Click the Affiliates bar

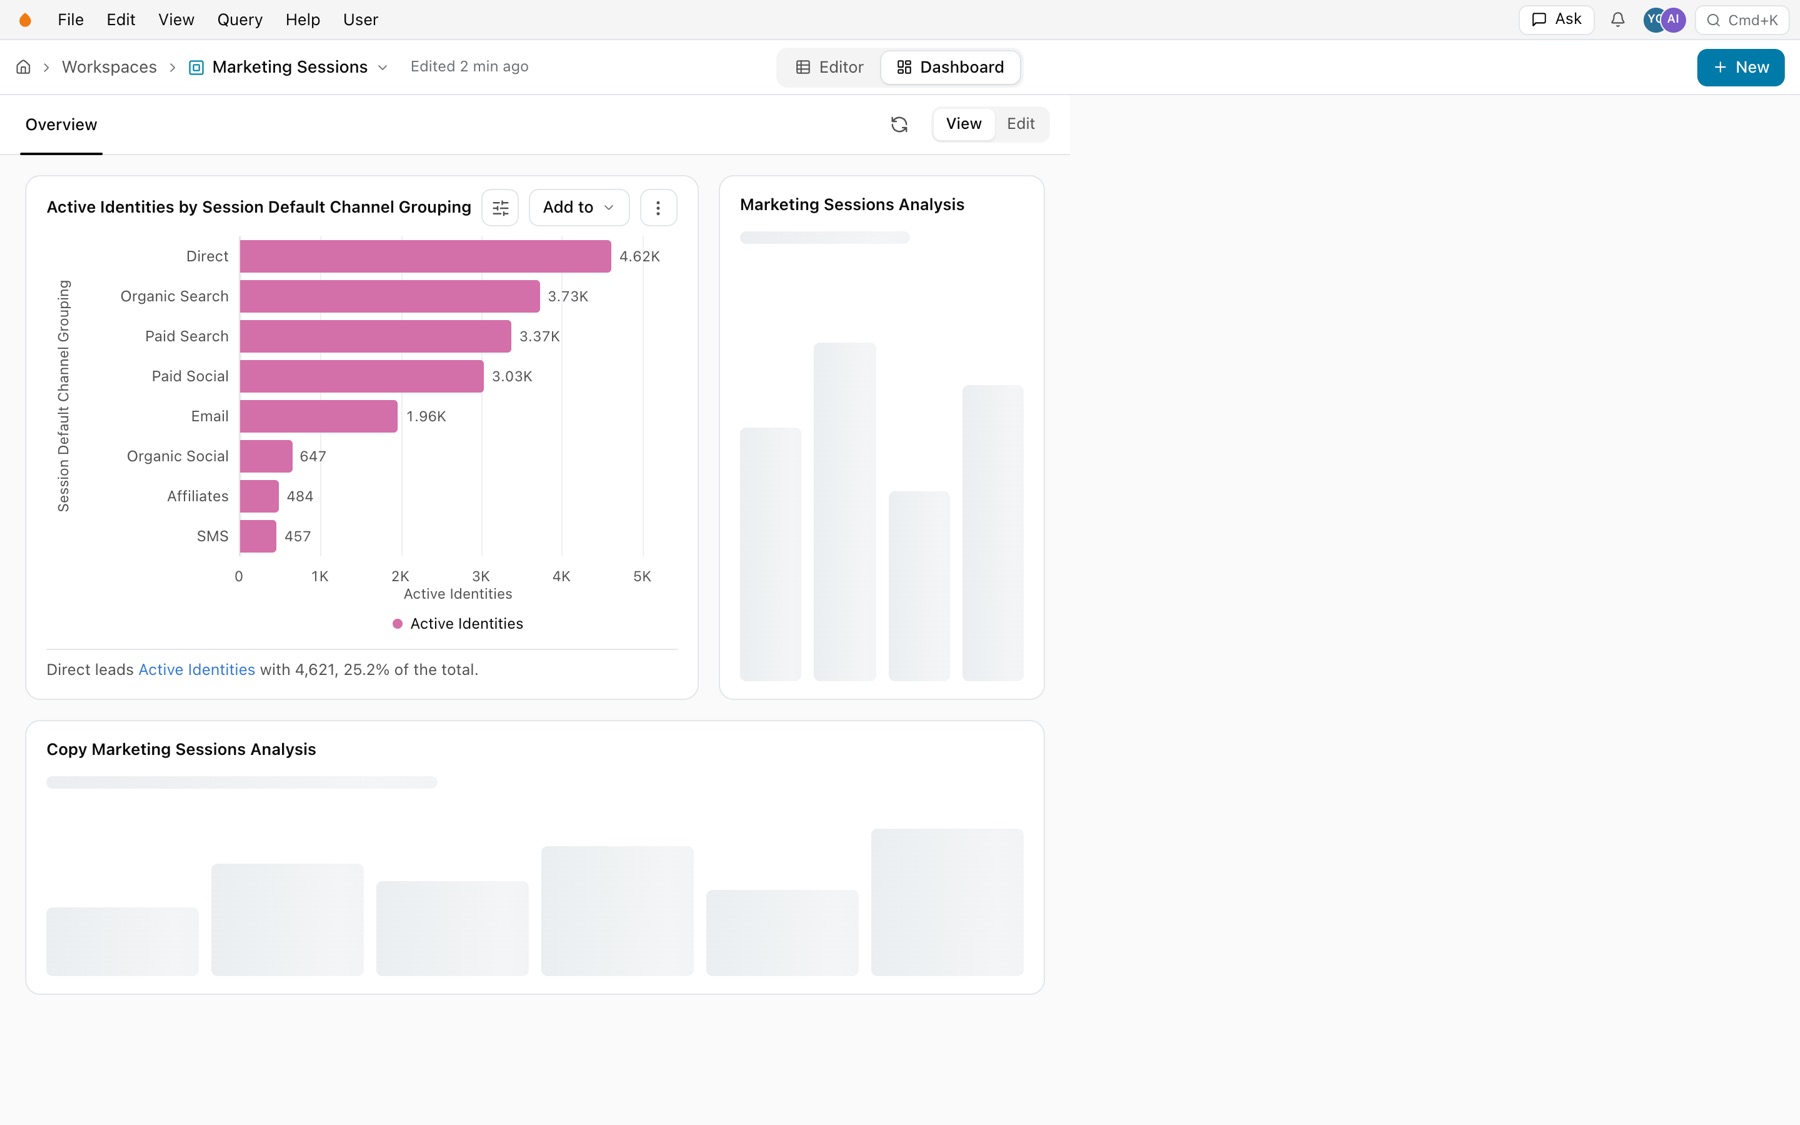pos(259,497)
